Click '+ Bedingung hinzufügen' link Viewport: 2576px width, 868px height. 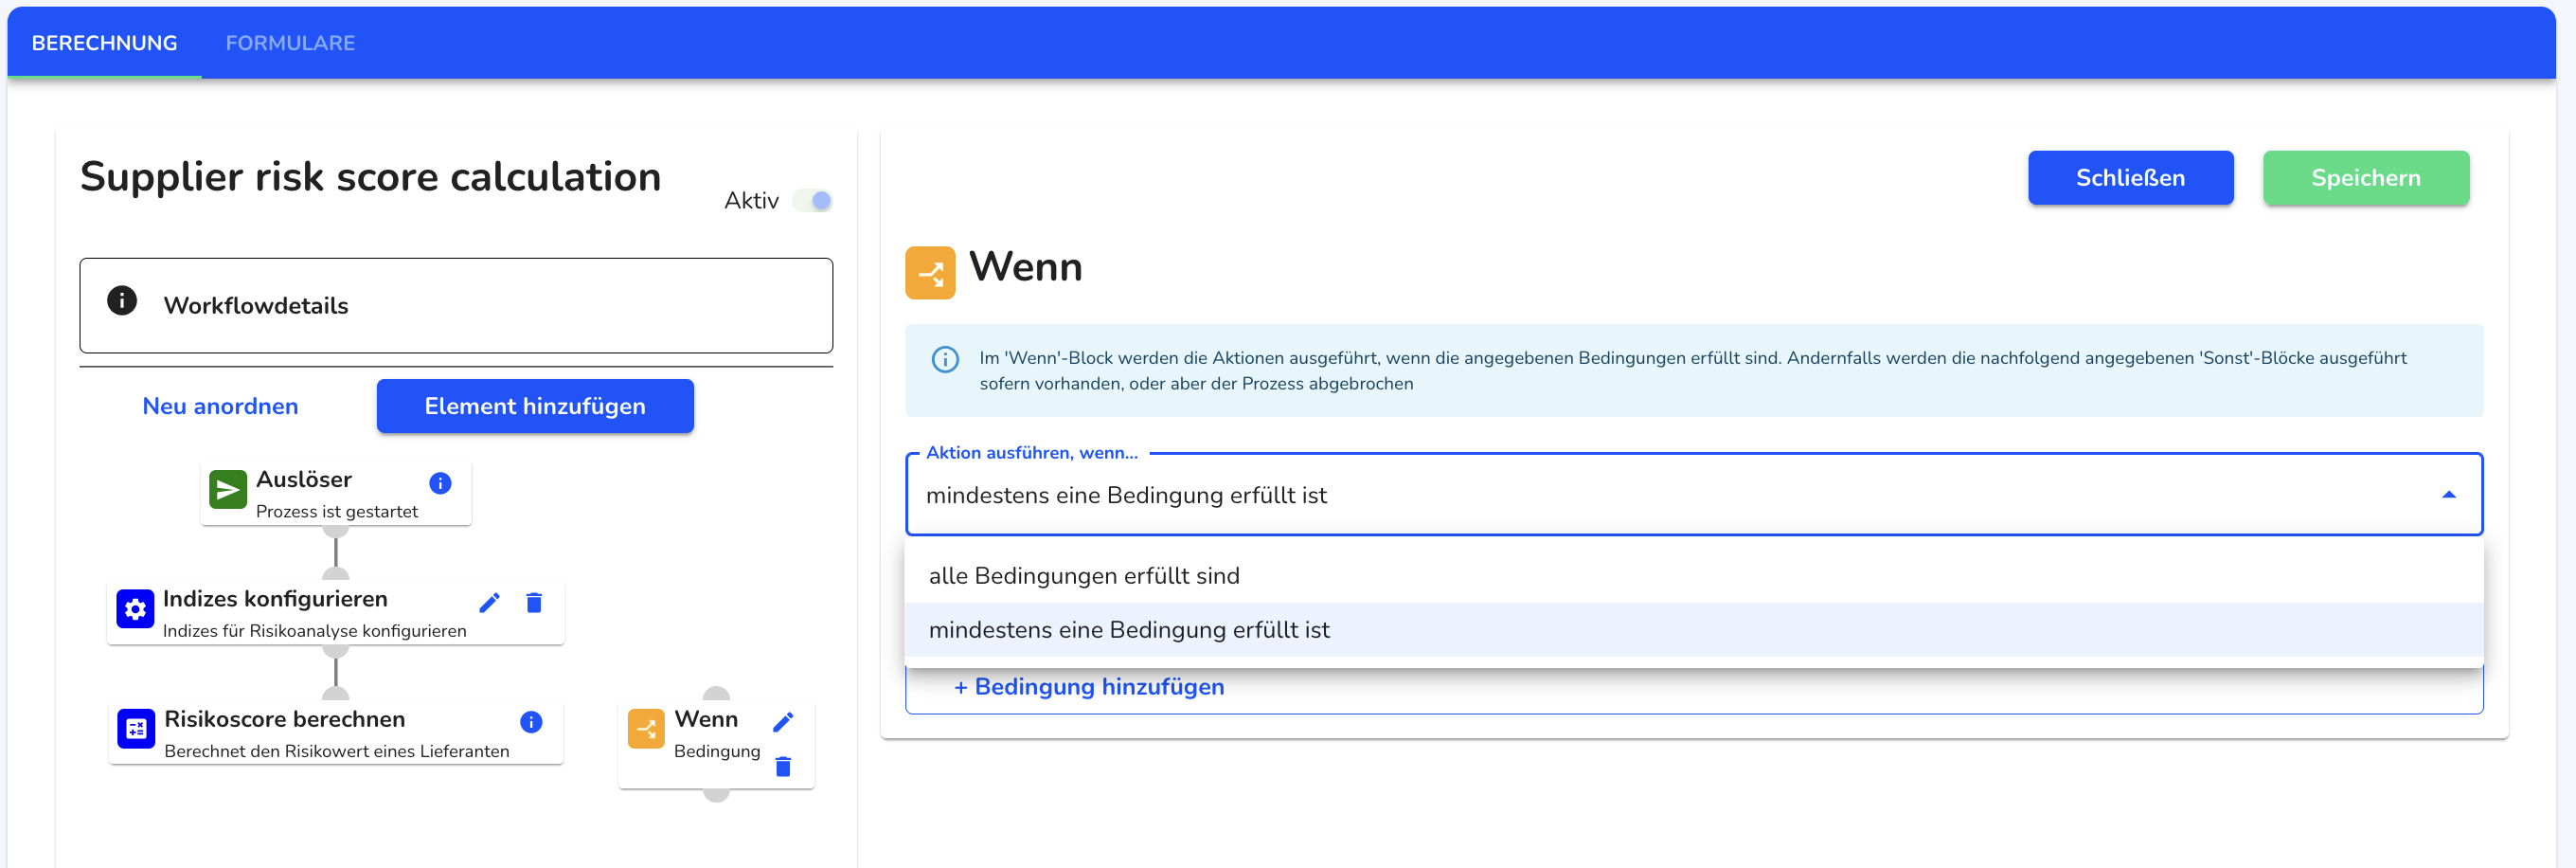click(1088, 687)
